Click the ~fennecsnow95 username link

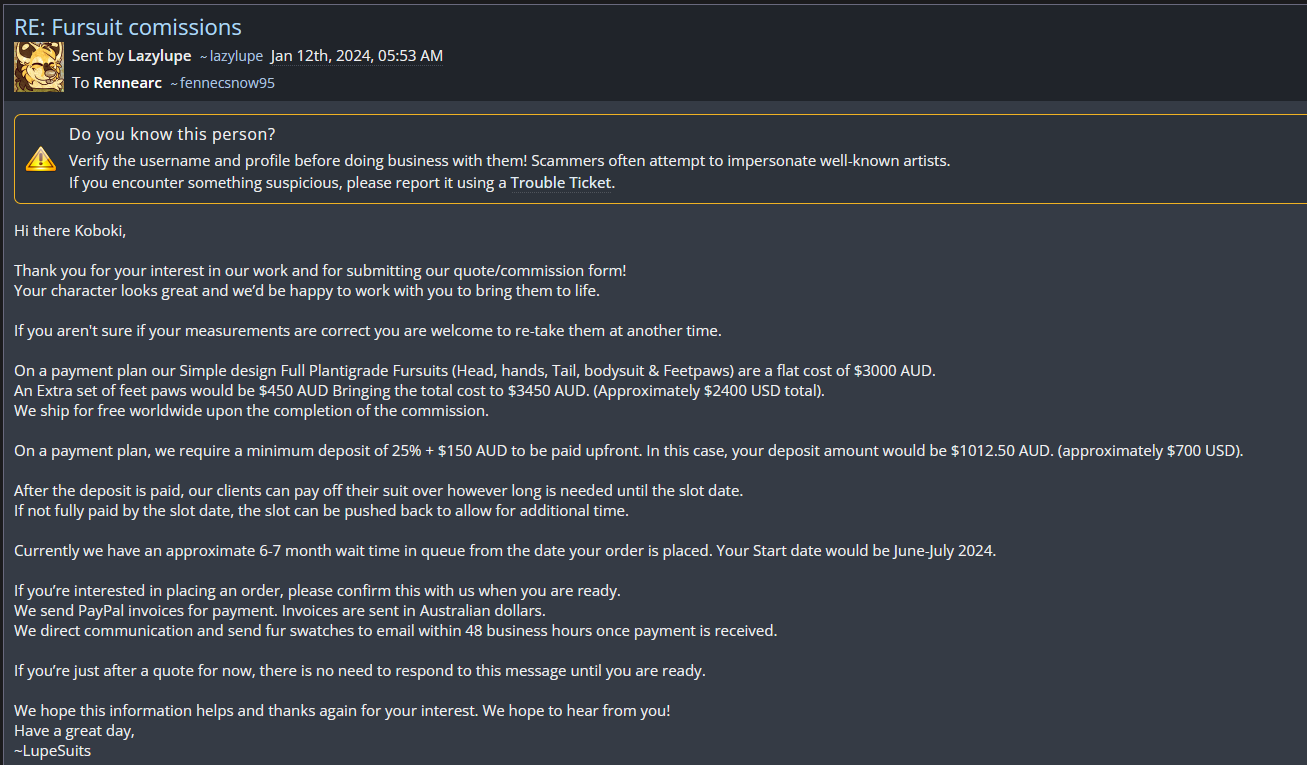(x=222, y=83)
